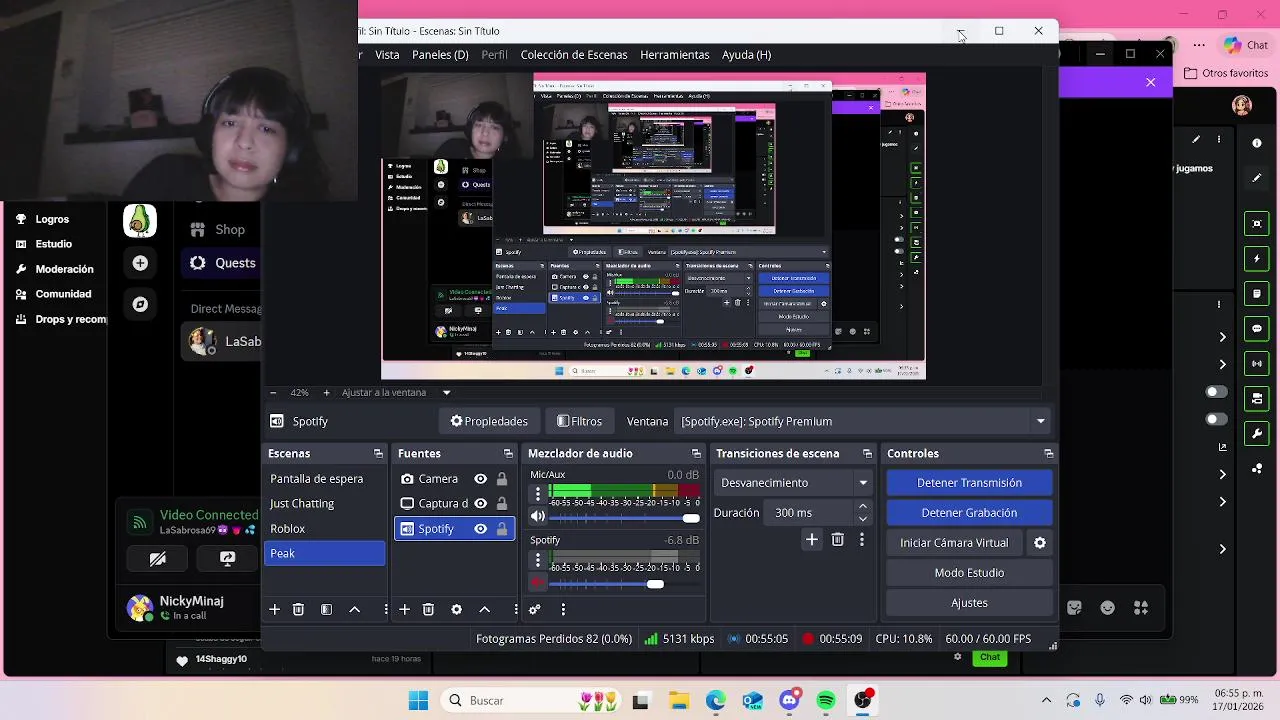Move selected source up in Fuentes

484,609
